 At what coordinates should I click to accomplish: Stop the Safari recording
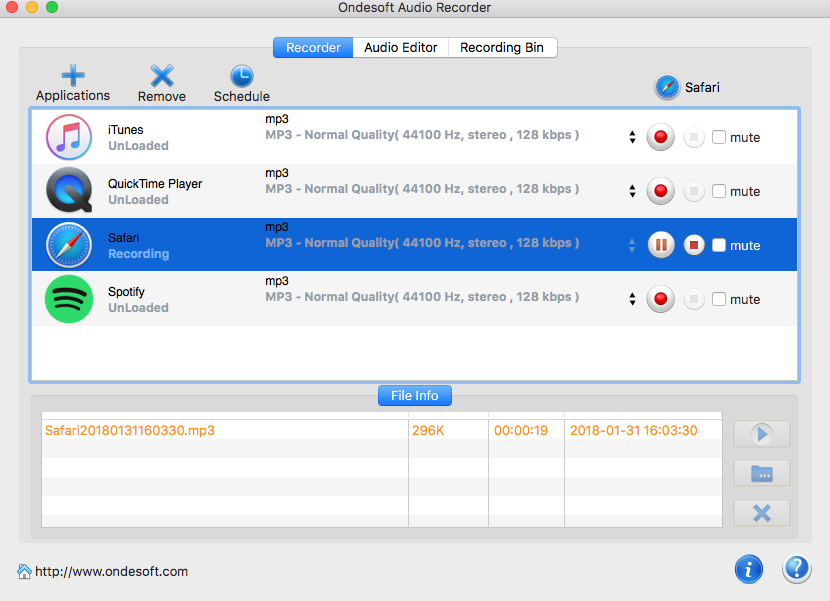click(x=694, y=246)
